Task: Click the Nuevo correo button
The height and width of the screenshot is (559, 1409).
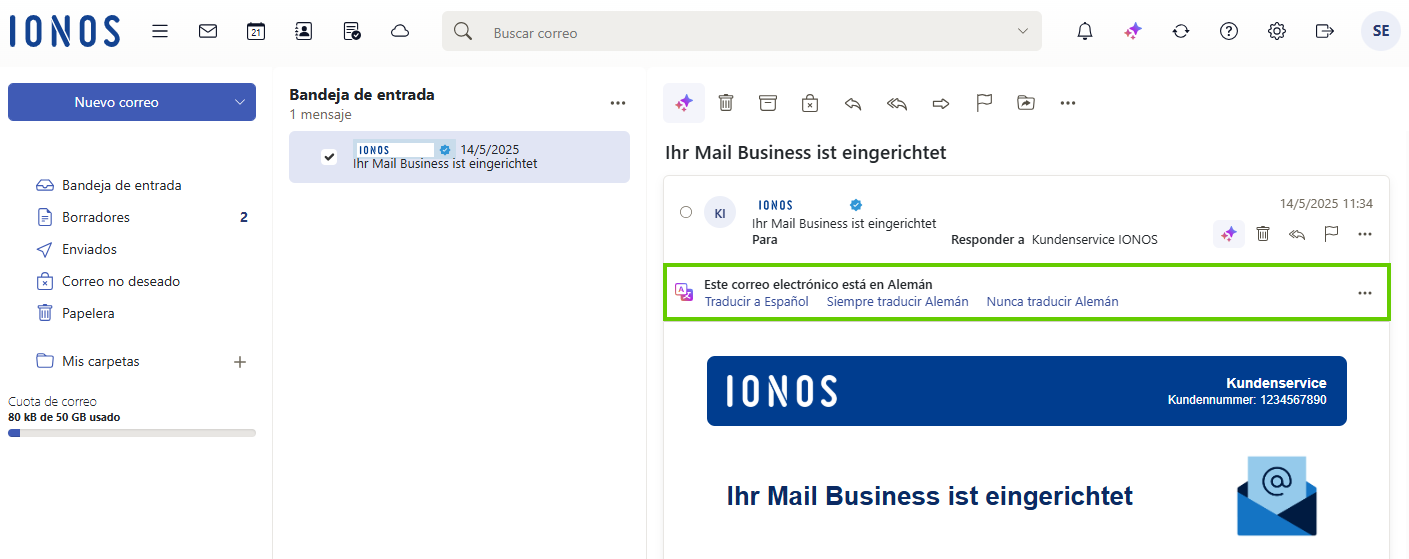Action: click(x=116, y=102)
